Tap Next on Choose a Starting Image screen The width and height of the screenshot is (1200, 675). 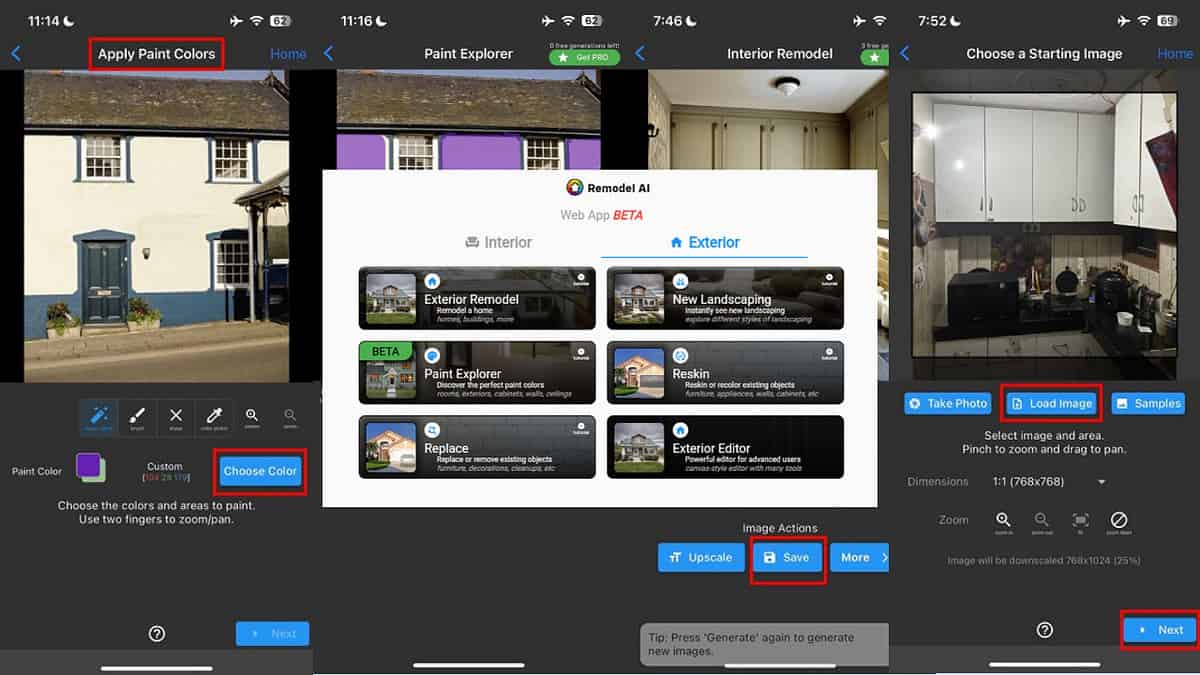tap(1160, 630)
